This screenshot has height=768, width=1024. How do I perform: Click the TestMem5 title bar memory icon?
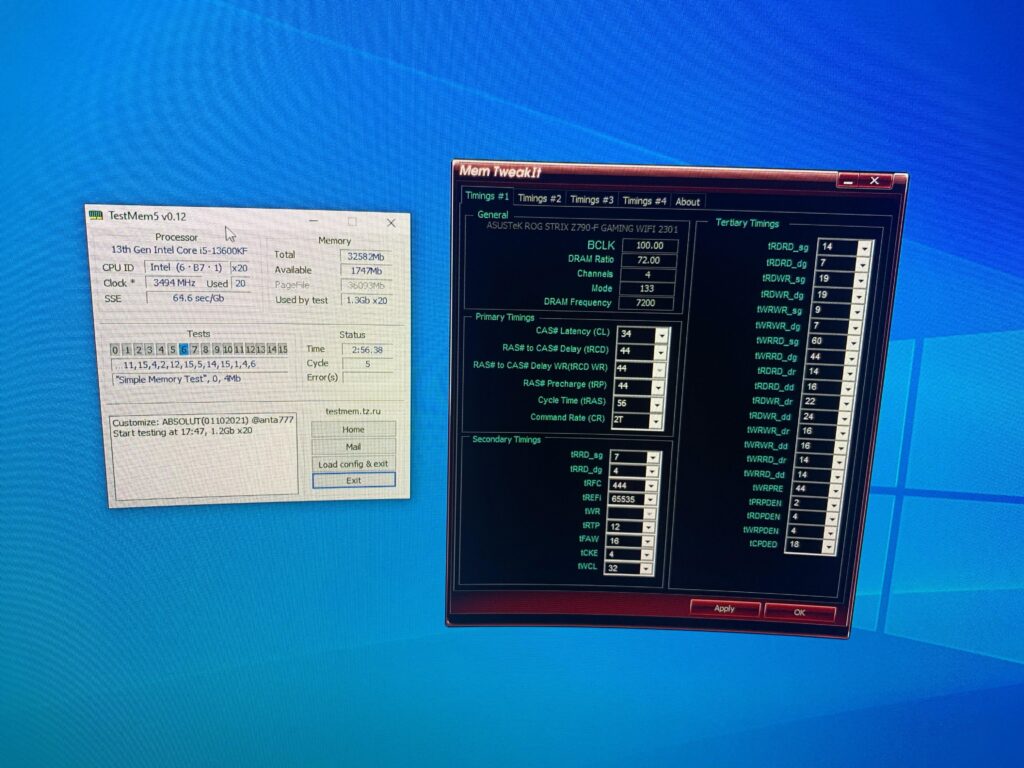(96, 215)
